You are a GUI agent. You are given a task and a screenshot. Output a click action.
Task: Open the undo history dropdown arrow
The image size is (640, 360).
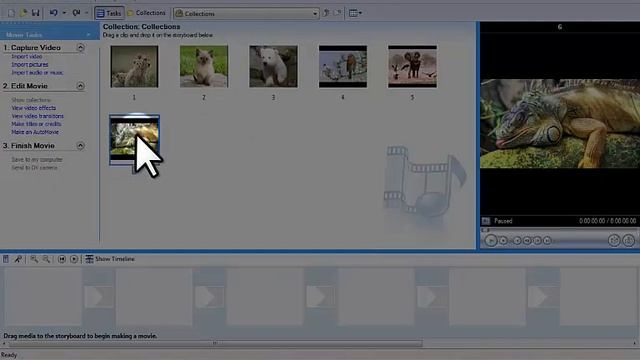coord(64,13)
